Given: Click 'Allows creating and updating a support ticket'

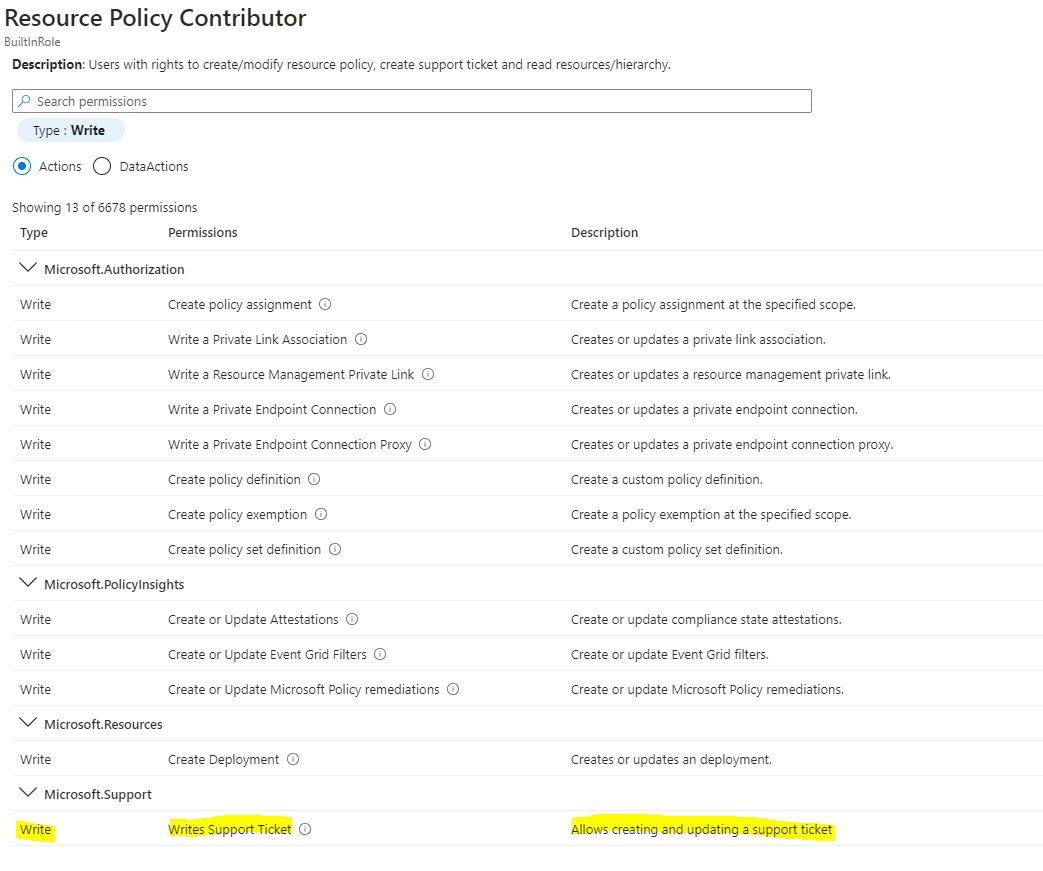Looking at the screenshot, I should 701,830.
